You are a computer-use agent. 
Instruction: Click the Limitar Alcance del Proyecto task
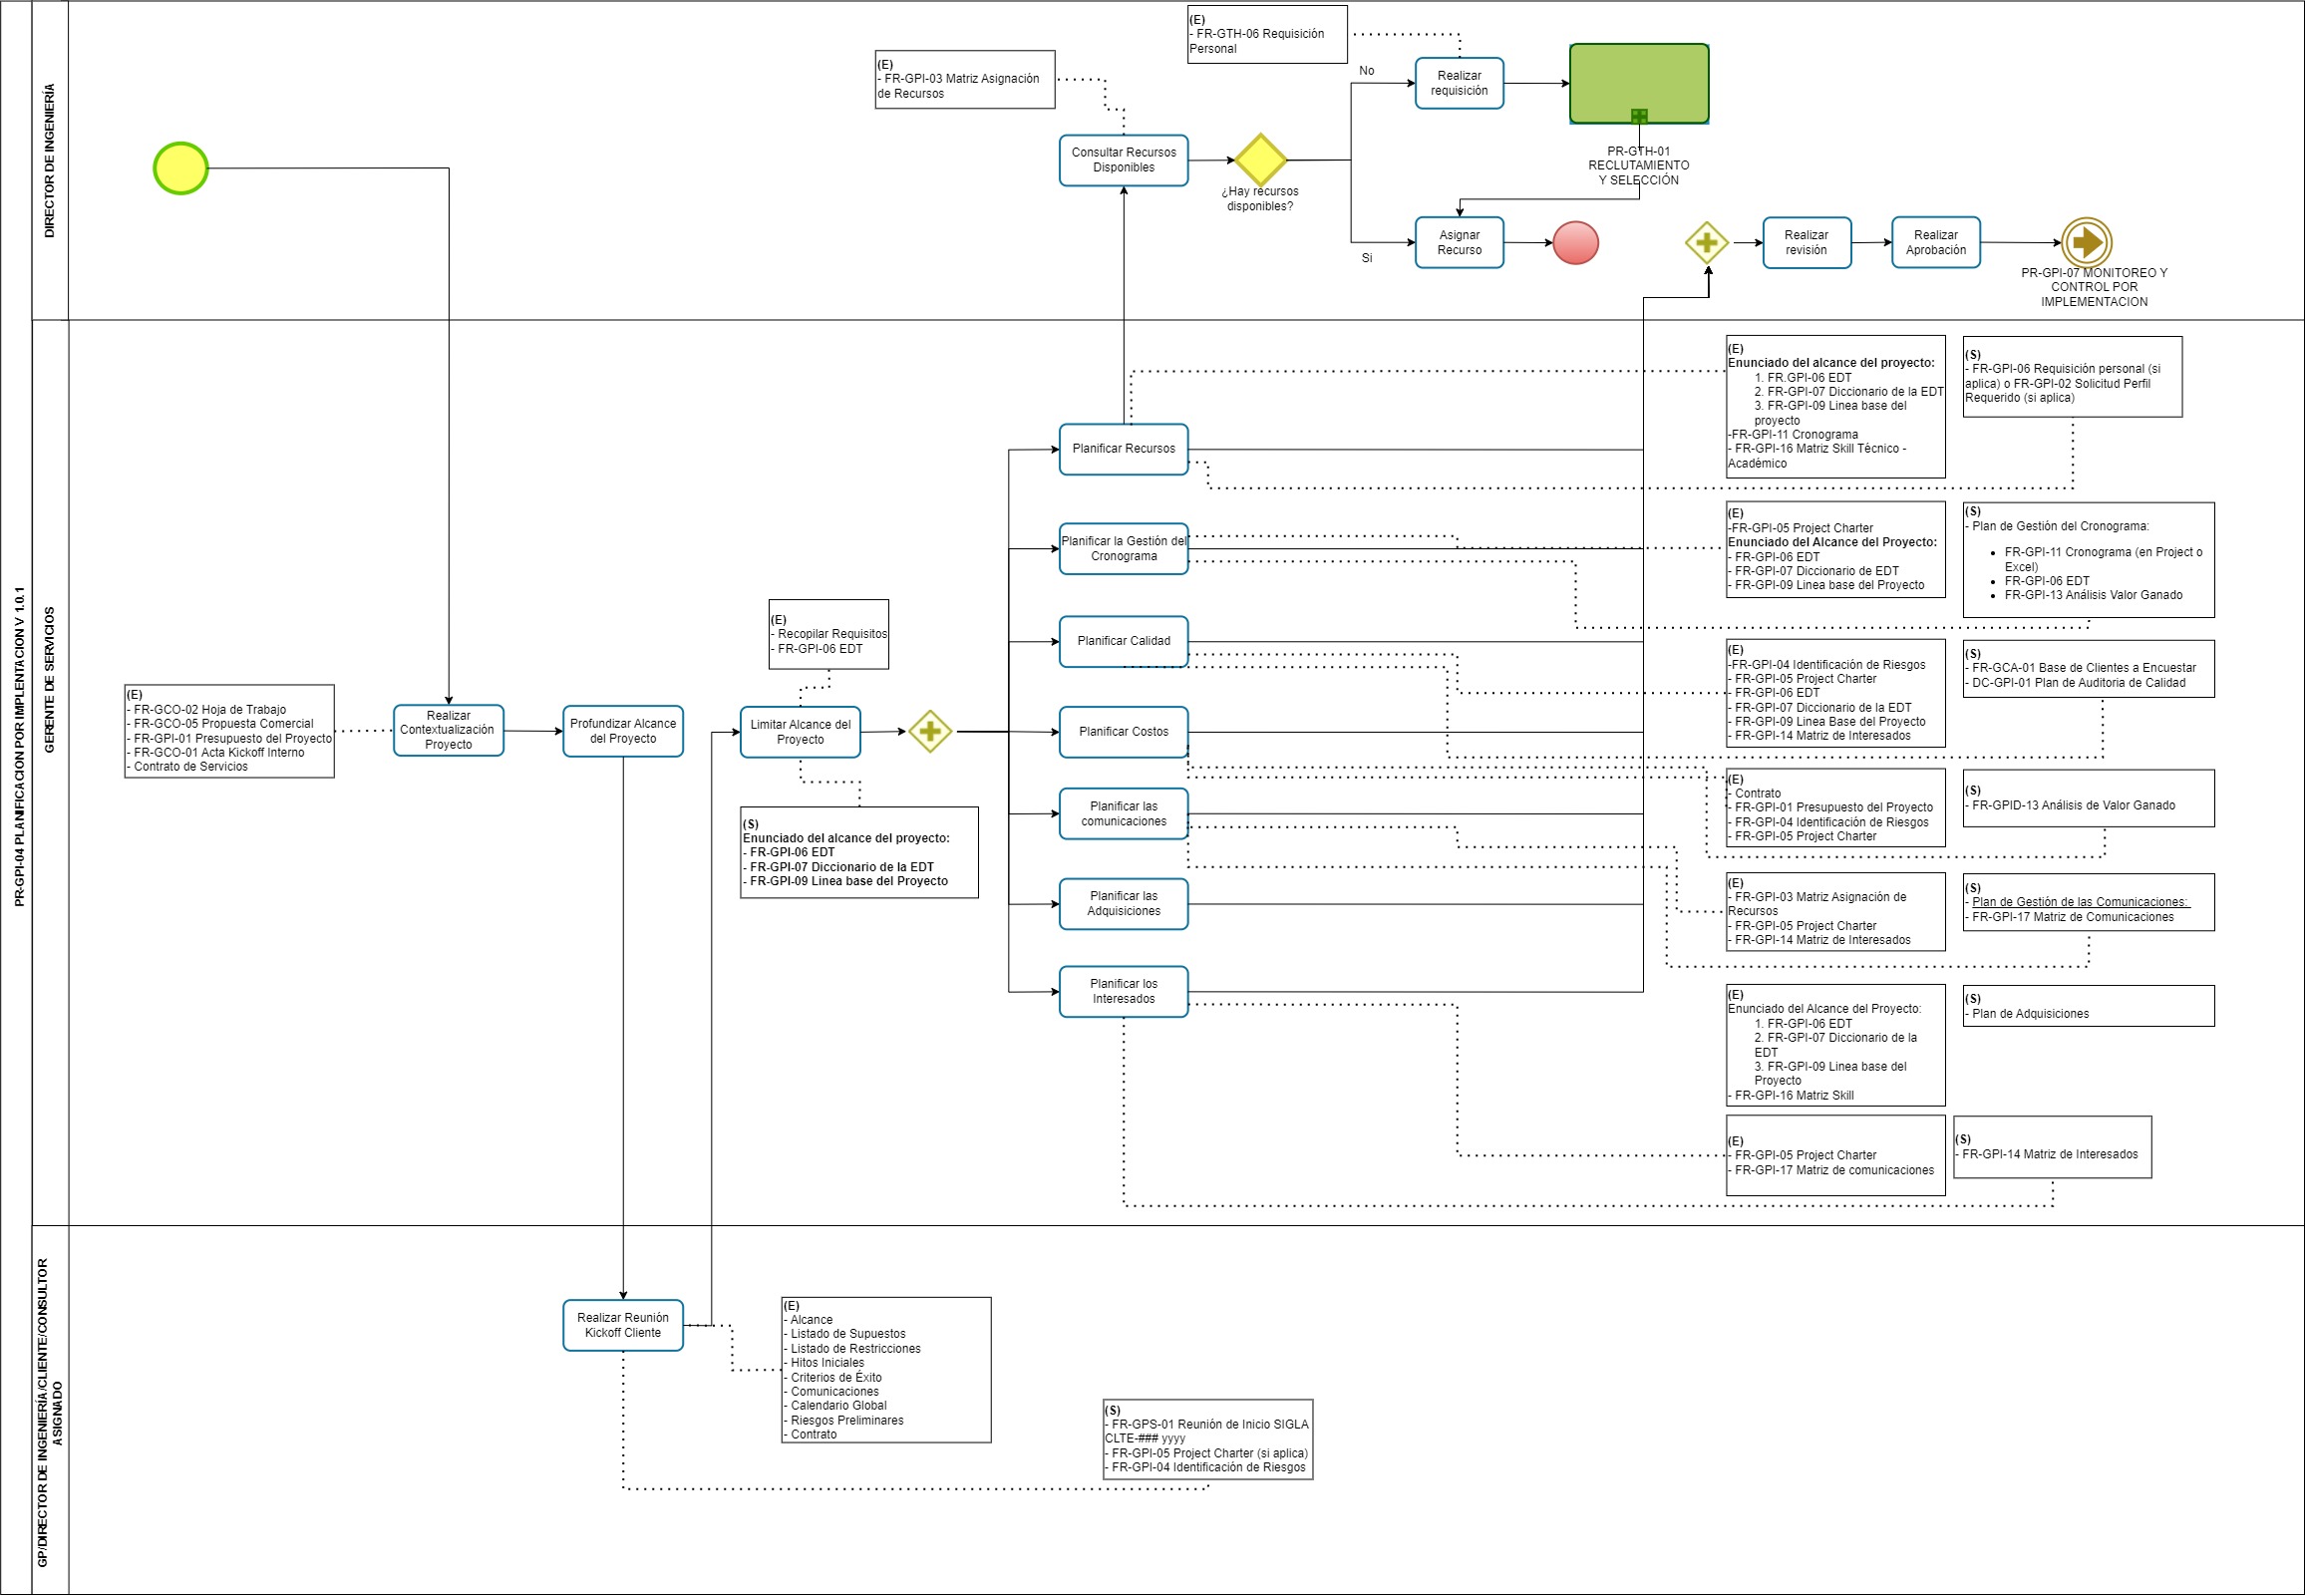click(800, 733)
